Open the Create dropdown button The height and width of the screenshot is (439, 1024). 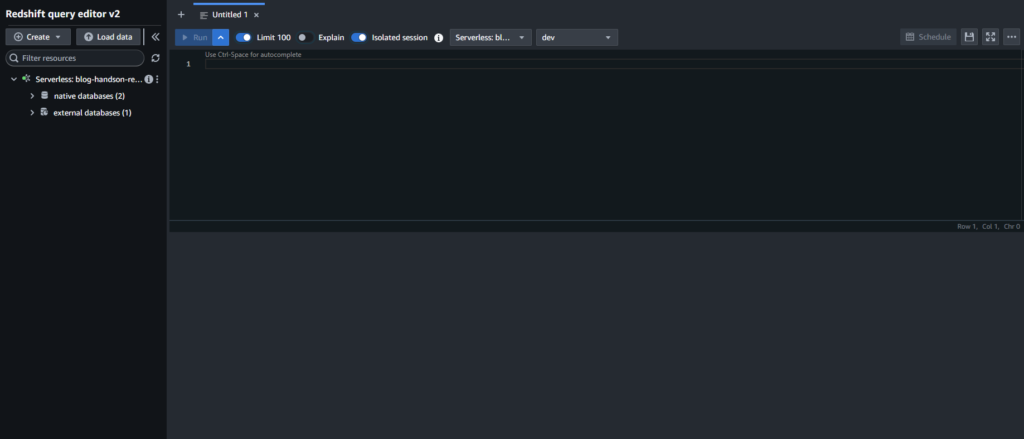(x=38, y=37)
